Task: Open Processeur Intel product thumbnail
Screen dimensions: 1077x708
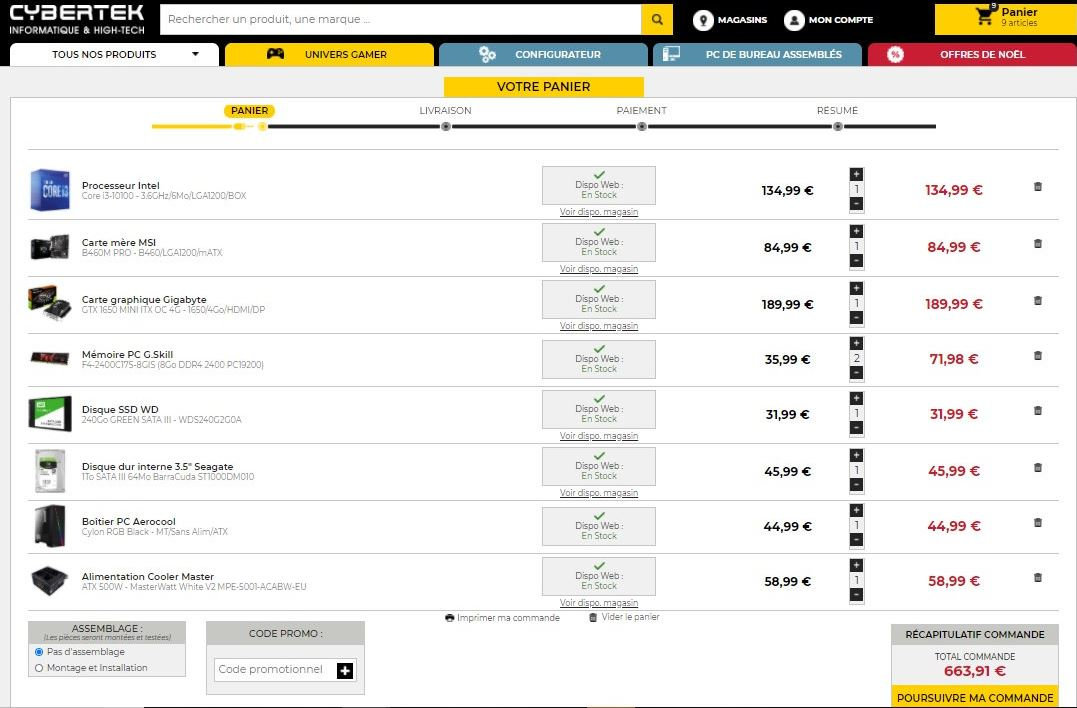Action: tap(50, 190)
